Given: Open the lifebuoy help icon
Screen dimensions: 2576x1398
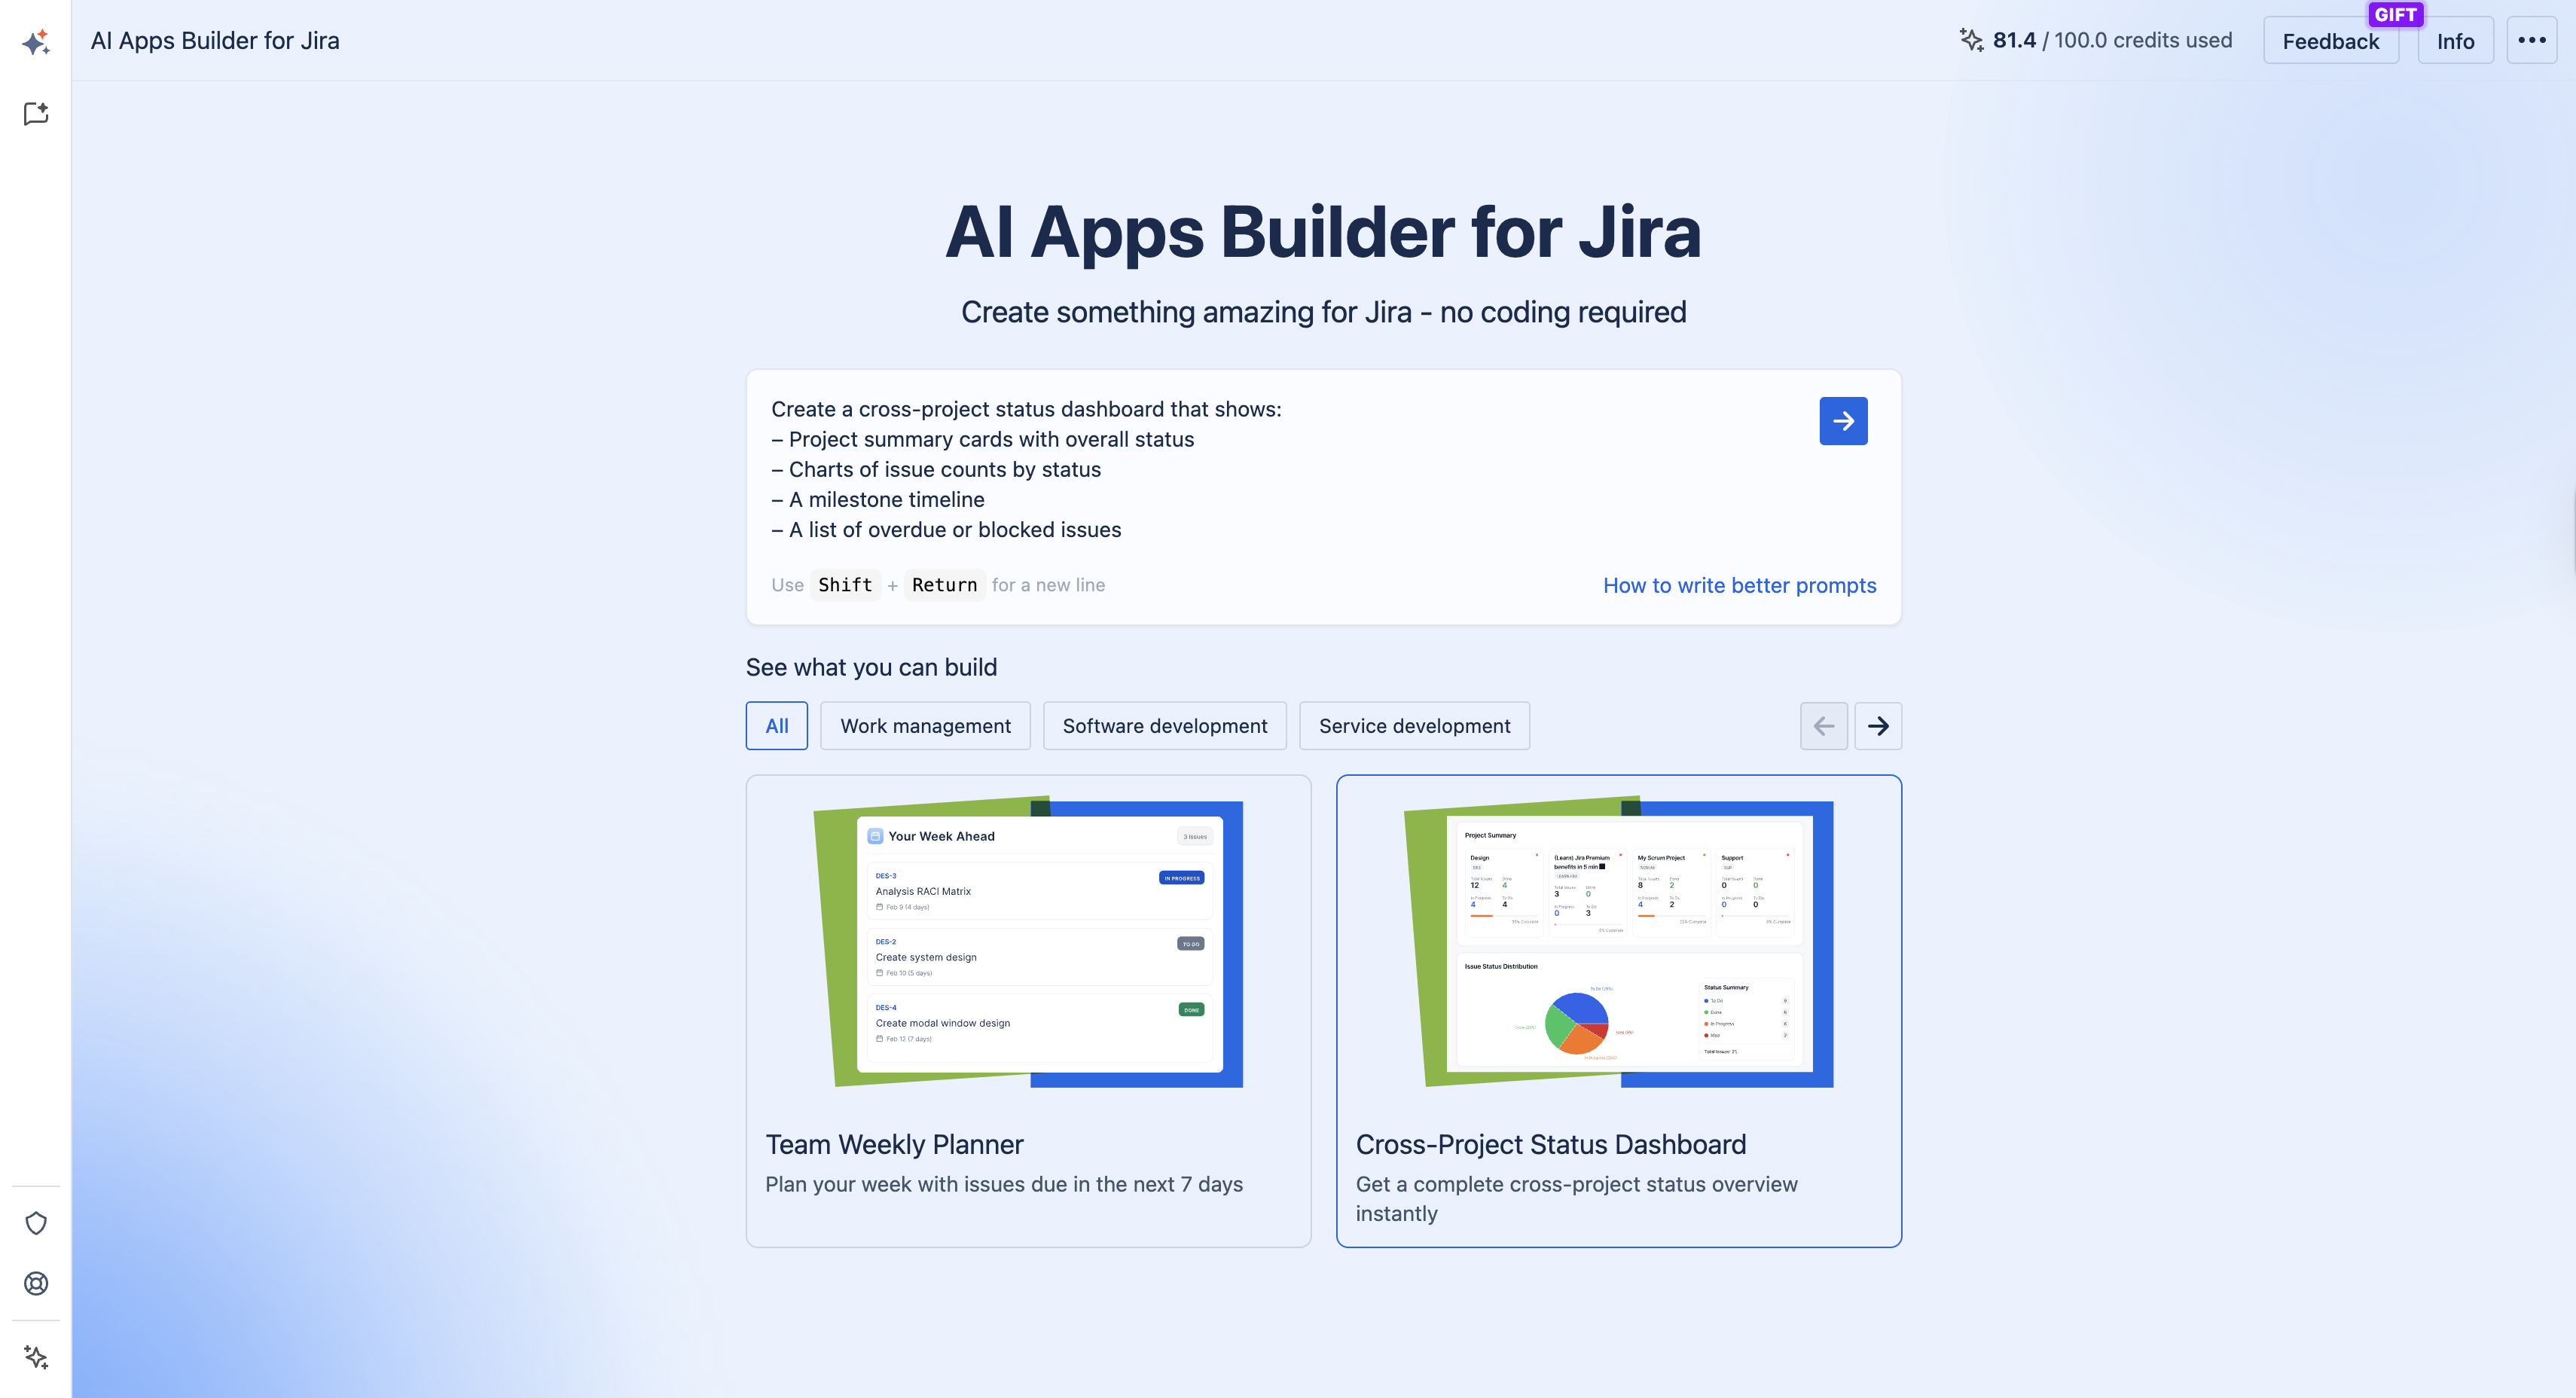Looking at the screenshot, I should 36,1283.
